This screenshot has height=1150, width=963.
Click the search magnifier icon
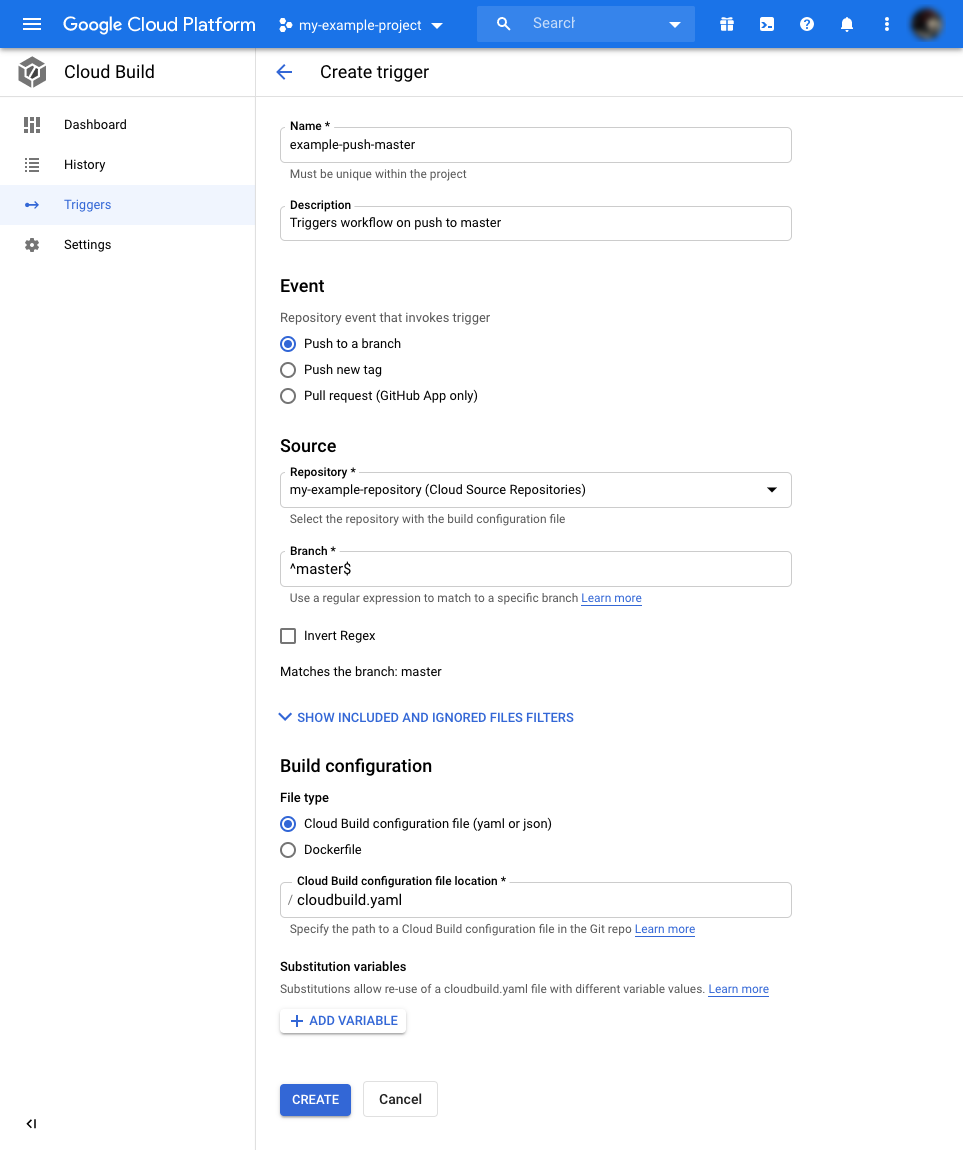503,23
